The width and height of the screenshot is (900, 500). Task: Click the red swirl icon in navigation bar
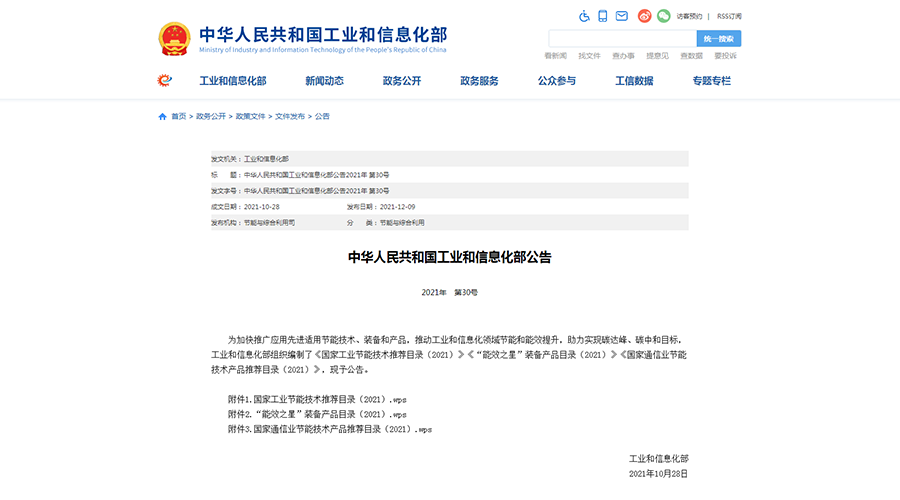[164, 81]
